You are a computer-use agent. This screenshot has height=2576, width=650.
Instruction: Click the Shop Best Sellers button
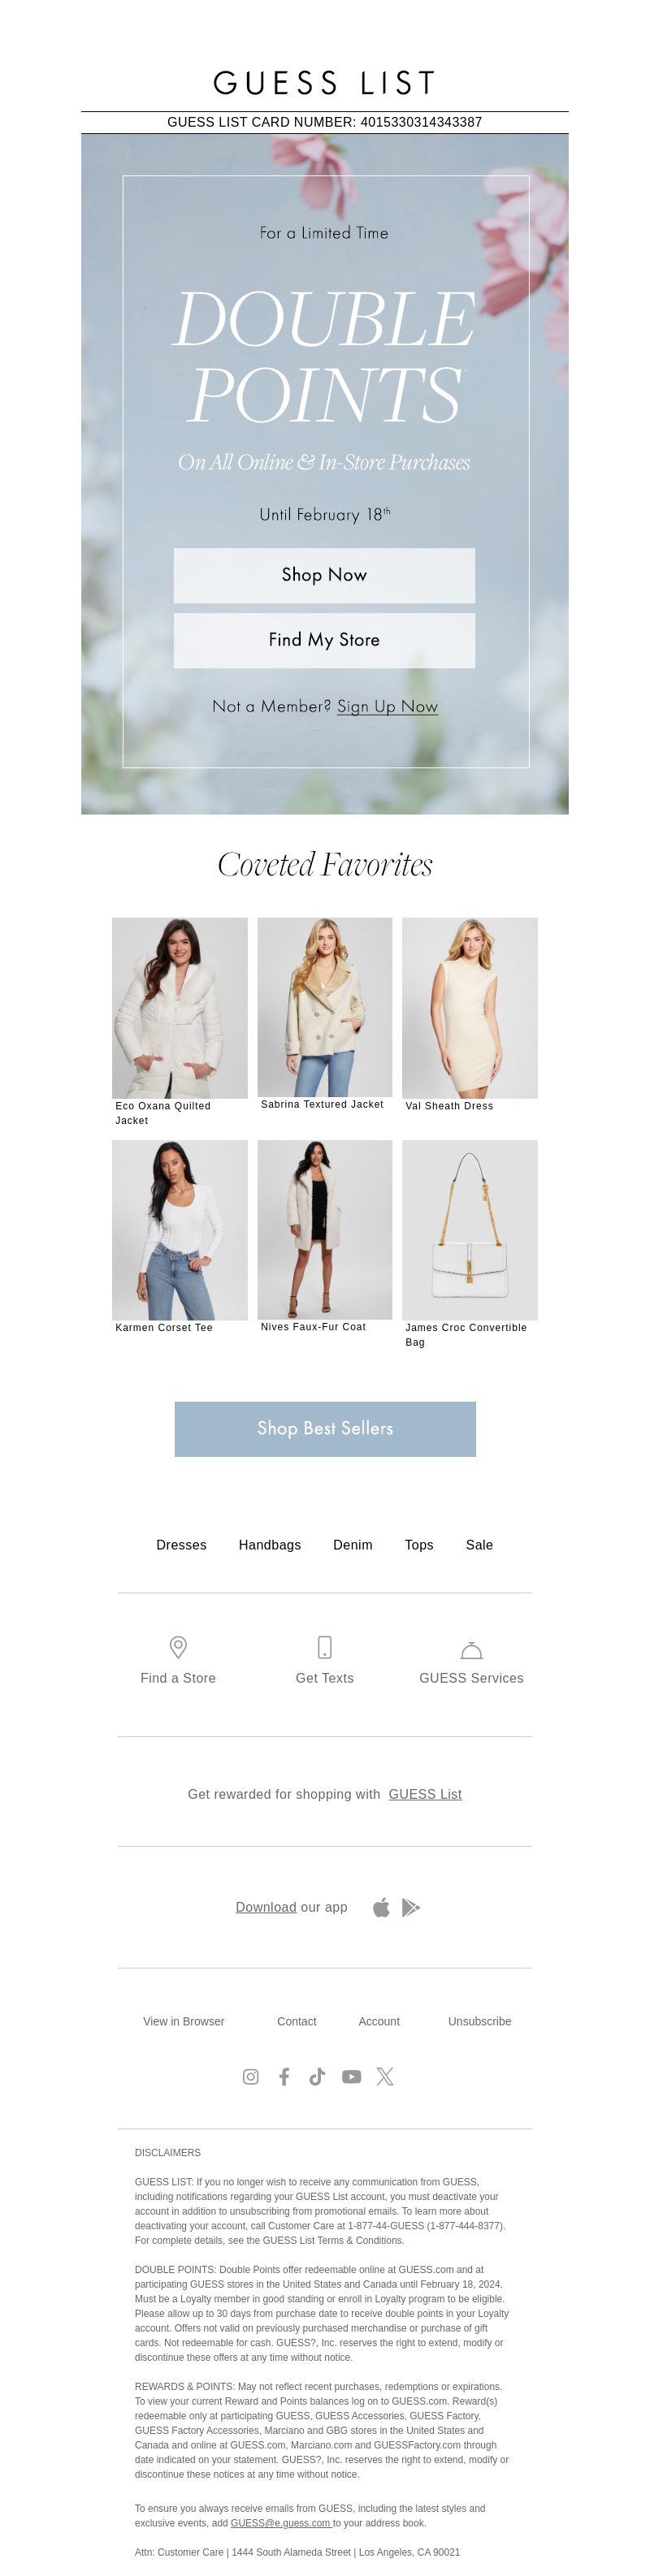coord(325,1429)
